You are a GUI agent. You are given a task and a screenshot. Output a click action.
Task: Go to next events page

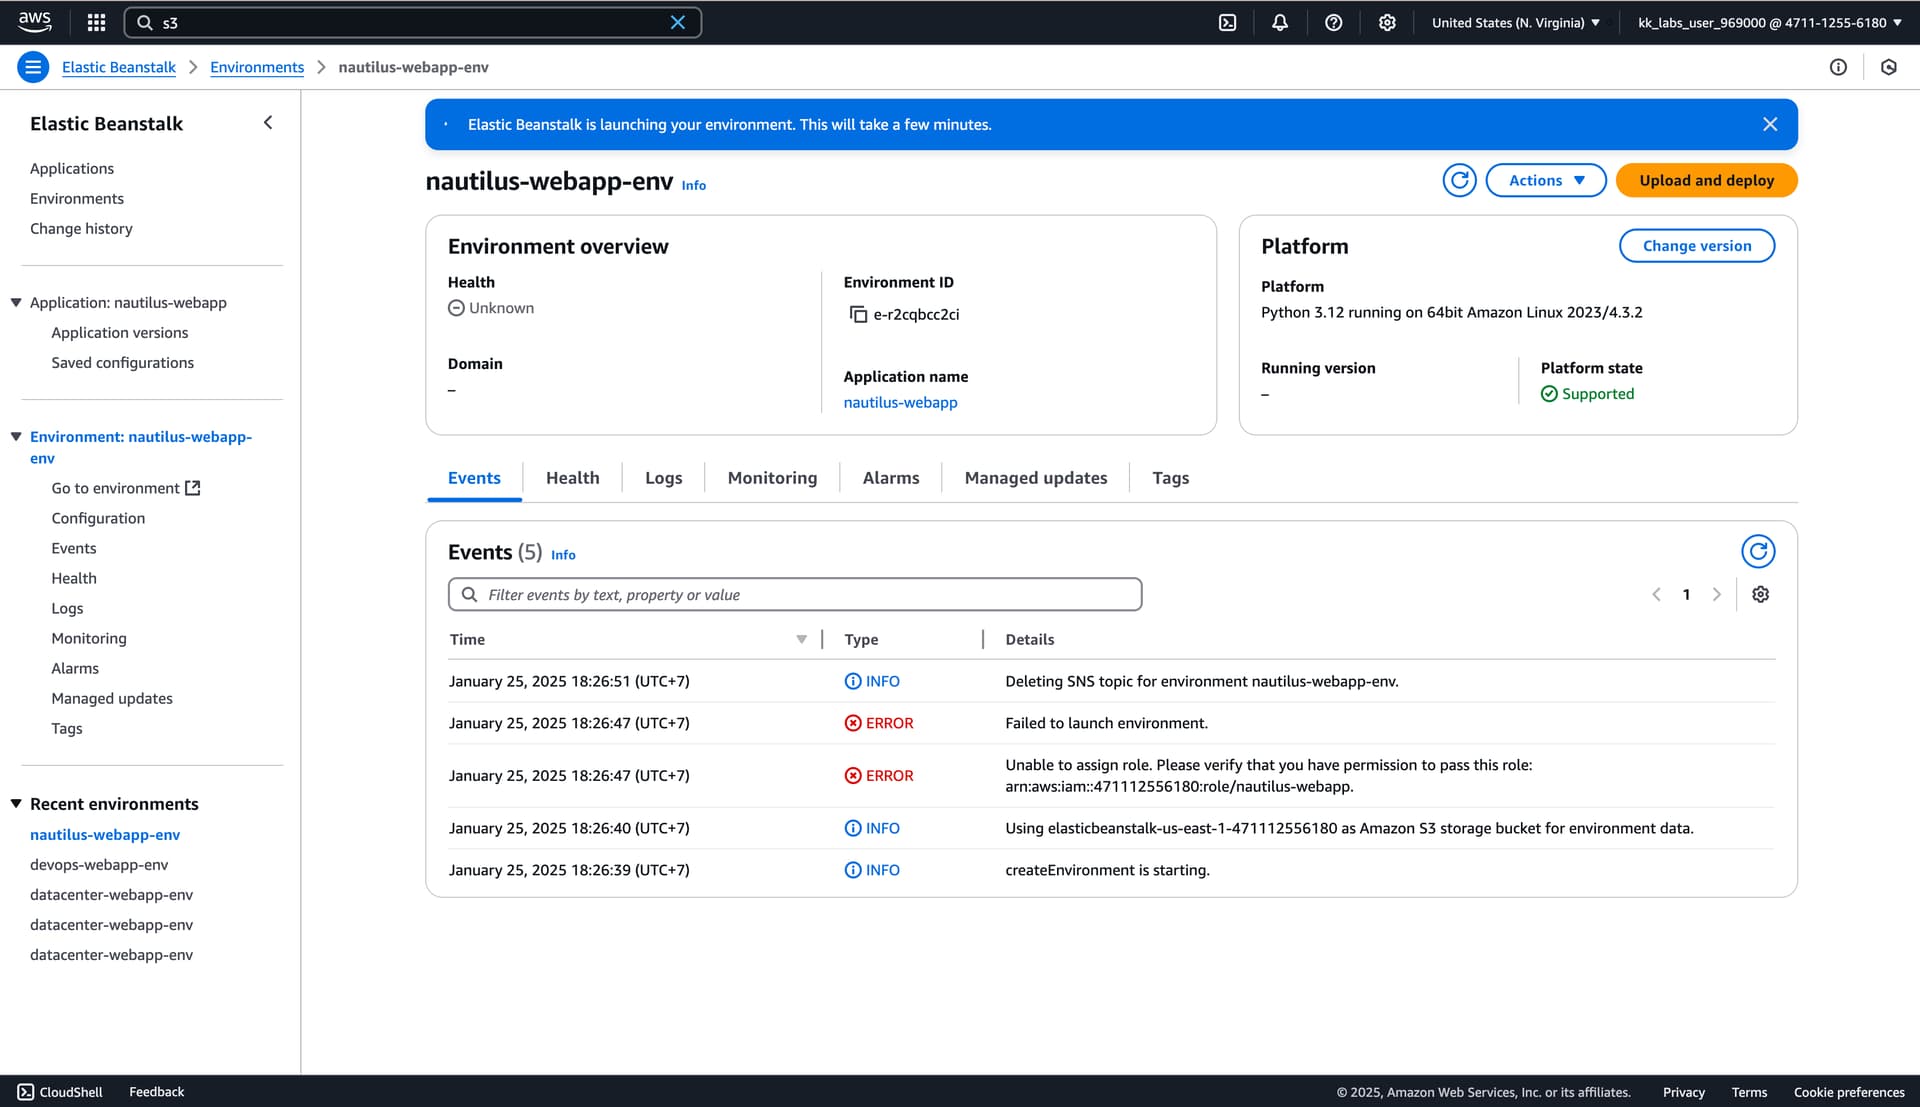click(x=1716, y=594)
